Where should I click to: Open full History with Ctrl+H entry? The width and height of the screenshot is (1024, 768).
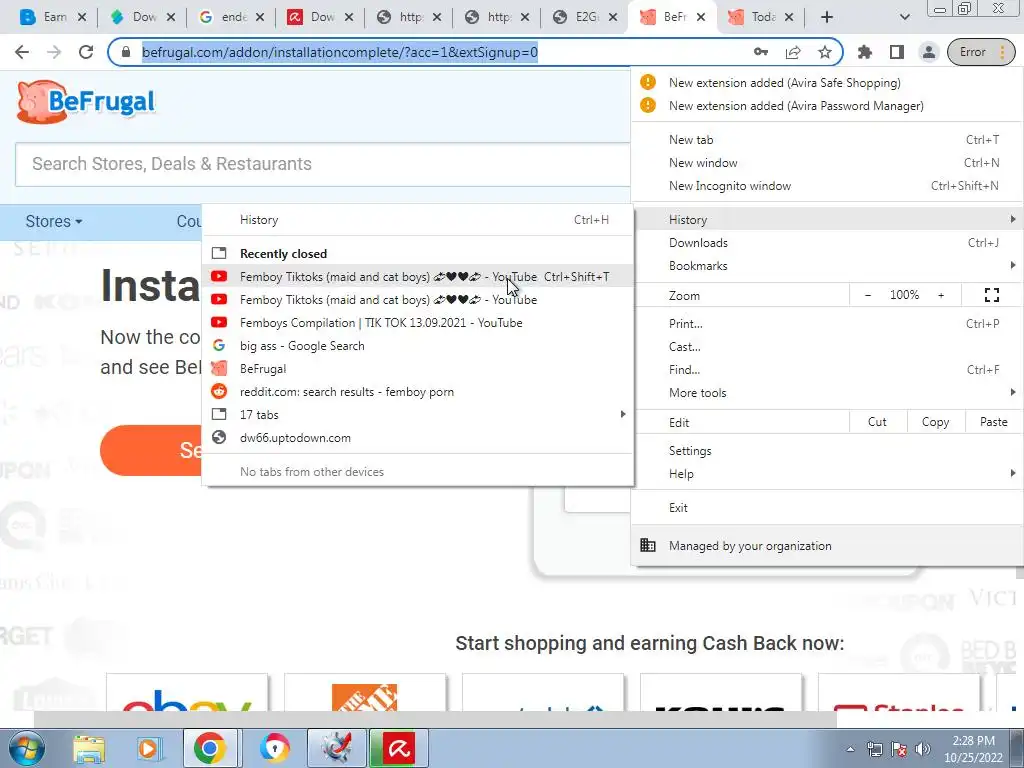click(x=418, y=219)
